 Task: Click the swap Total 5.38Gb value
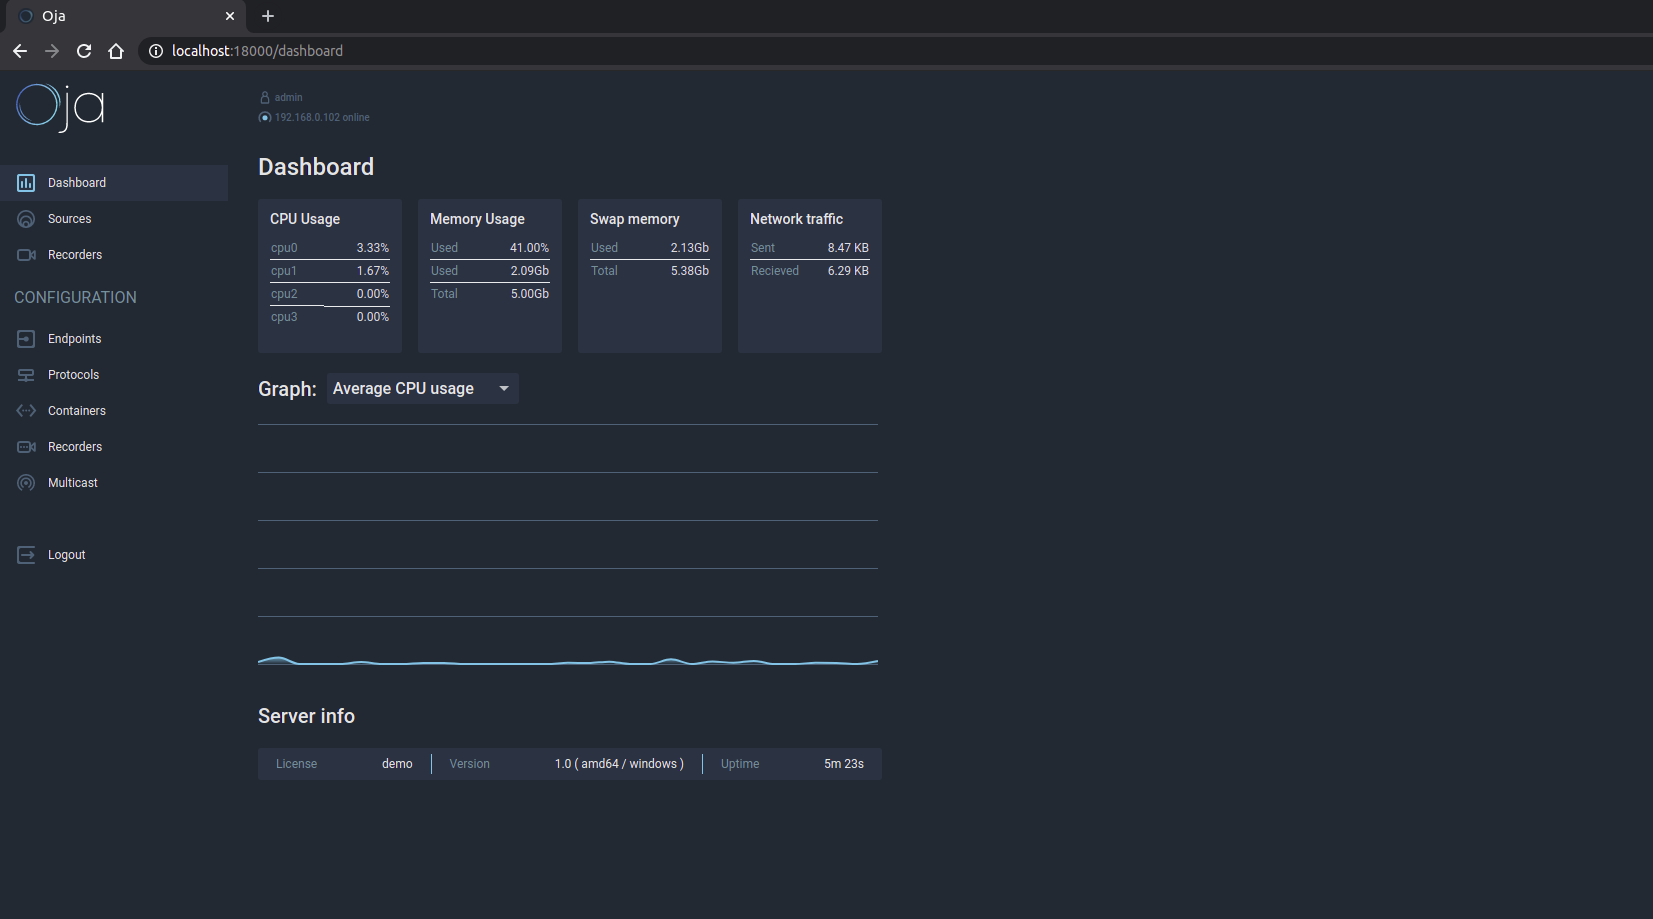pyautogui.click(x=689, y=271)
